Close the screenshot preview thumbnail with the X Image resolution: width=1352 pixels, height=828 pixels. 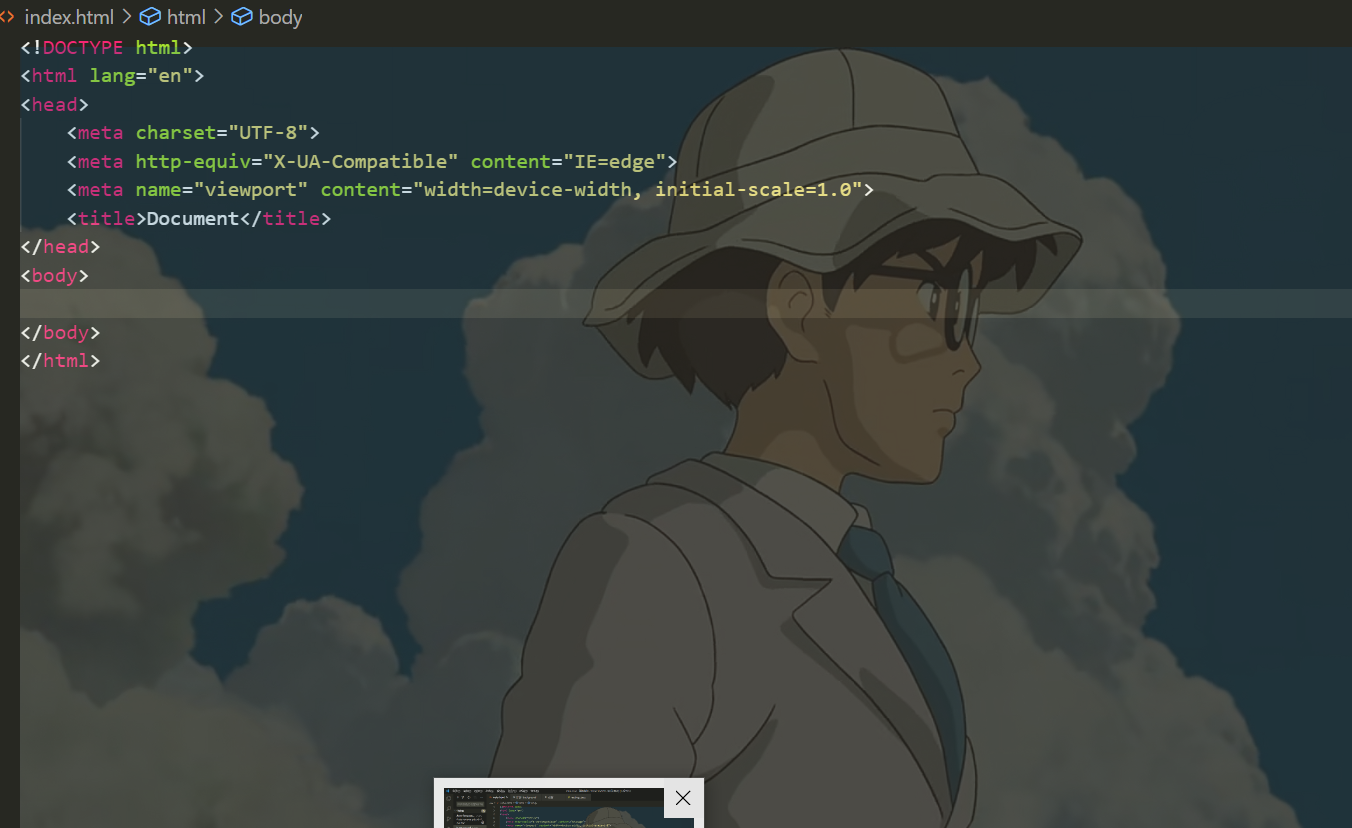click(x=683, y=798)
